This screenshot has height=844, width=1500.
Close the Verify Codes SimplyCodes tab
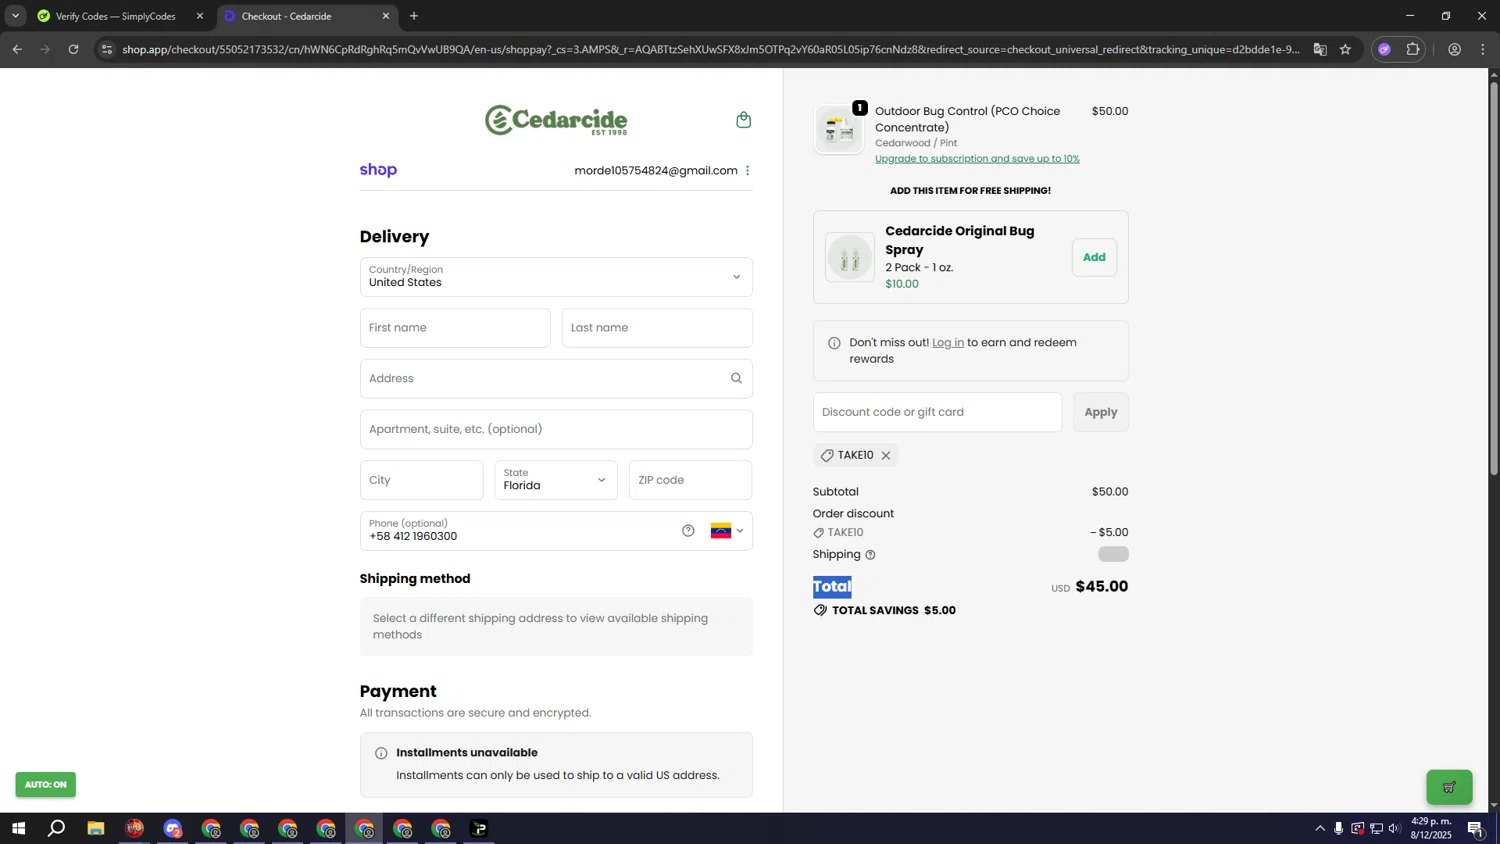click(x=199, y=16)
